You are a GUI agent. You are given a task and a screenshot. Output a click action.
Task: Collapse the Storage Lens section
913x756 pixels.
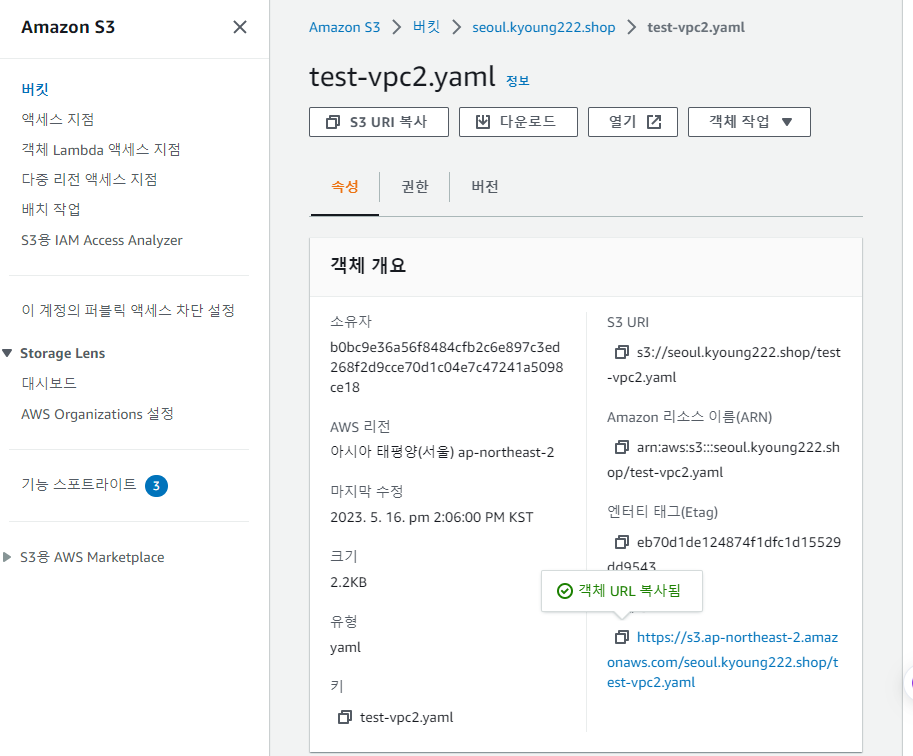(x=7, y=353)
